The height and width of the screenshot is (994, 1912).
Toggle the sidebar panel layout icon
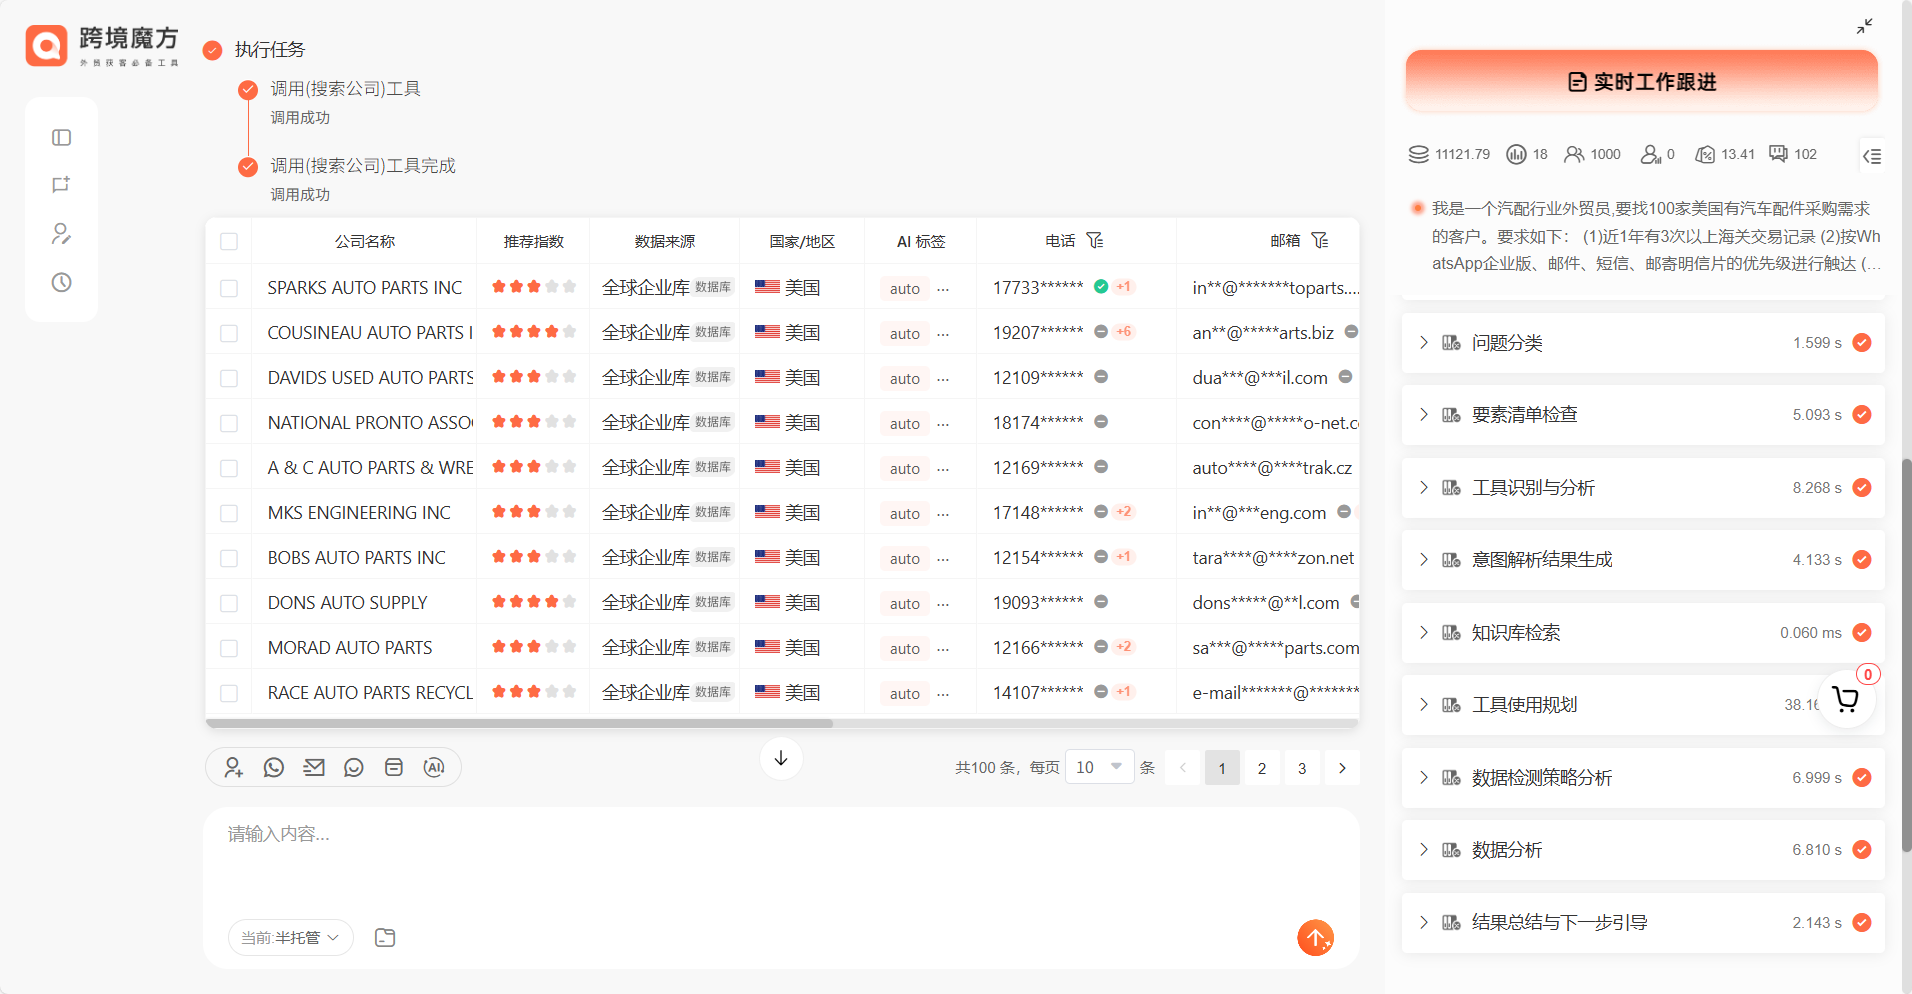[x=61, y=137]
